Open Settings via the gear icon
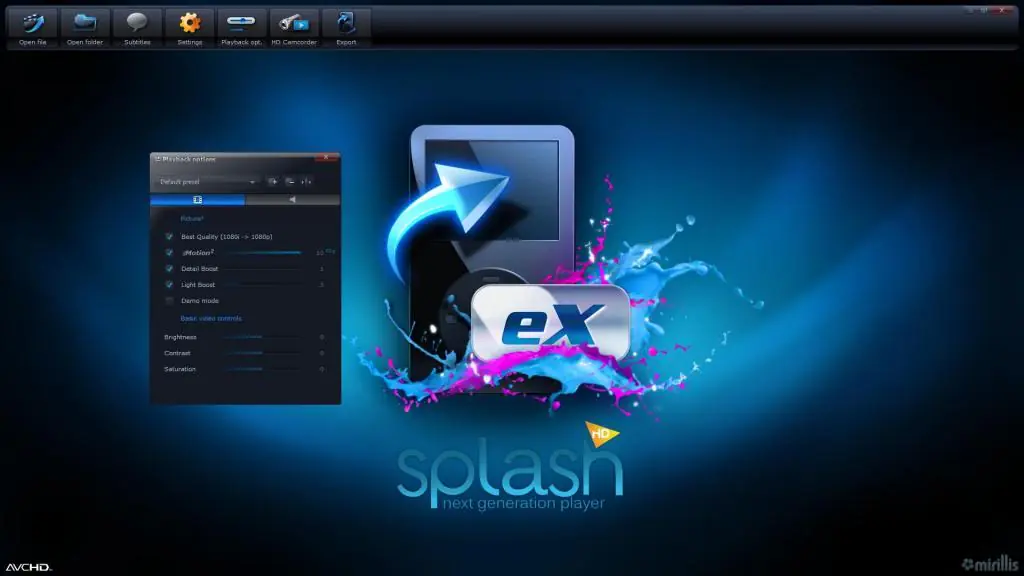This screenshot has height=576, width=1024. (189, 27)
